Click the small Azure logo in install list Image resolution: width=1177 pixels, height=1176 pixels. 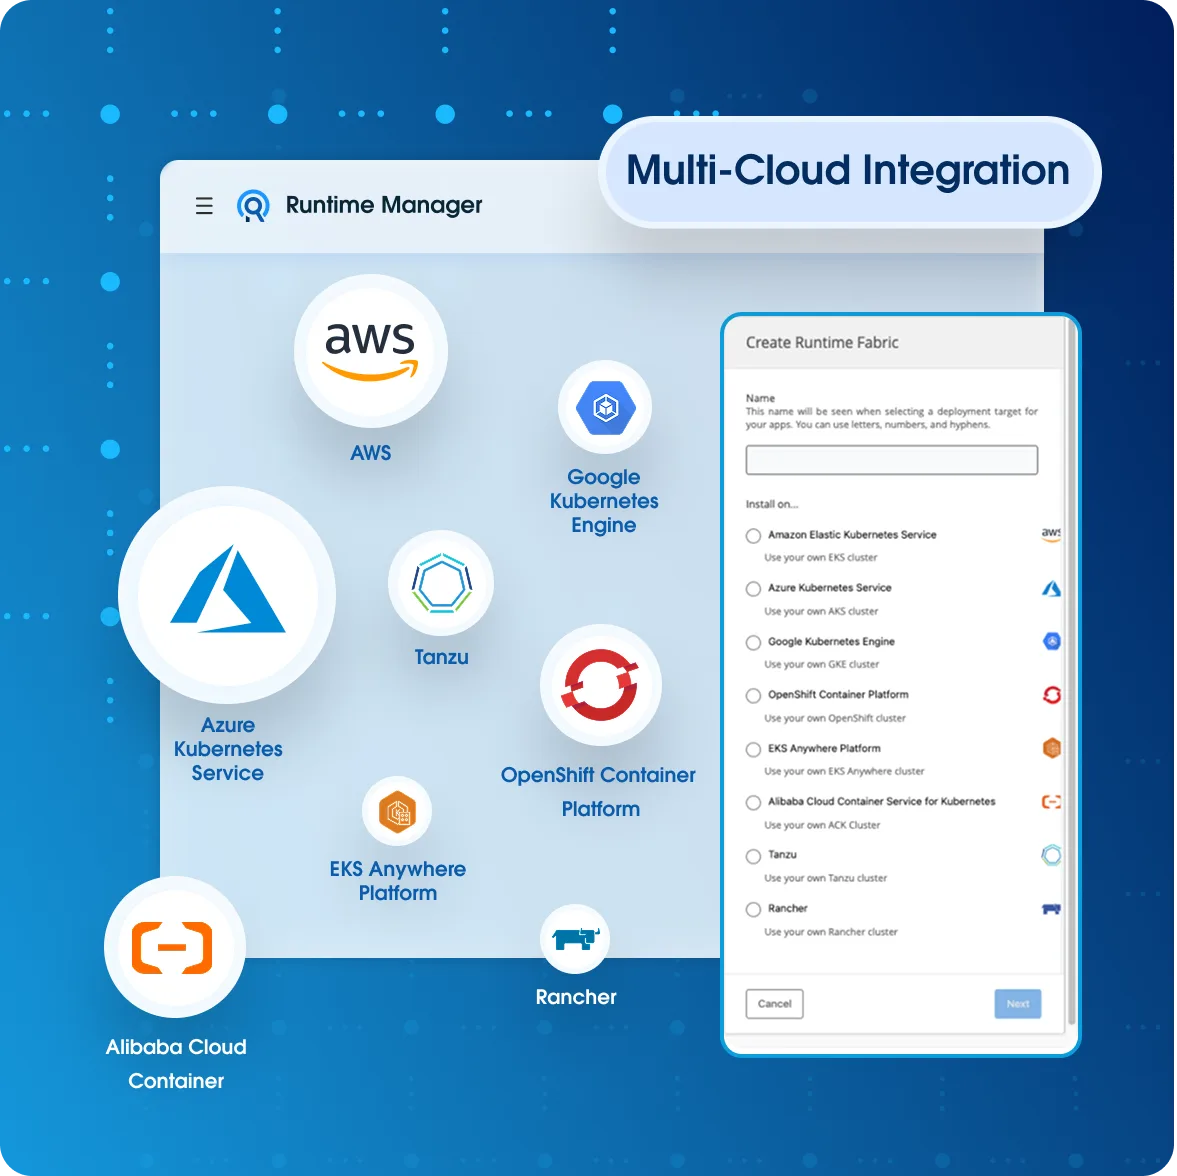[1052, 589]
